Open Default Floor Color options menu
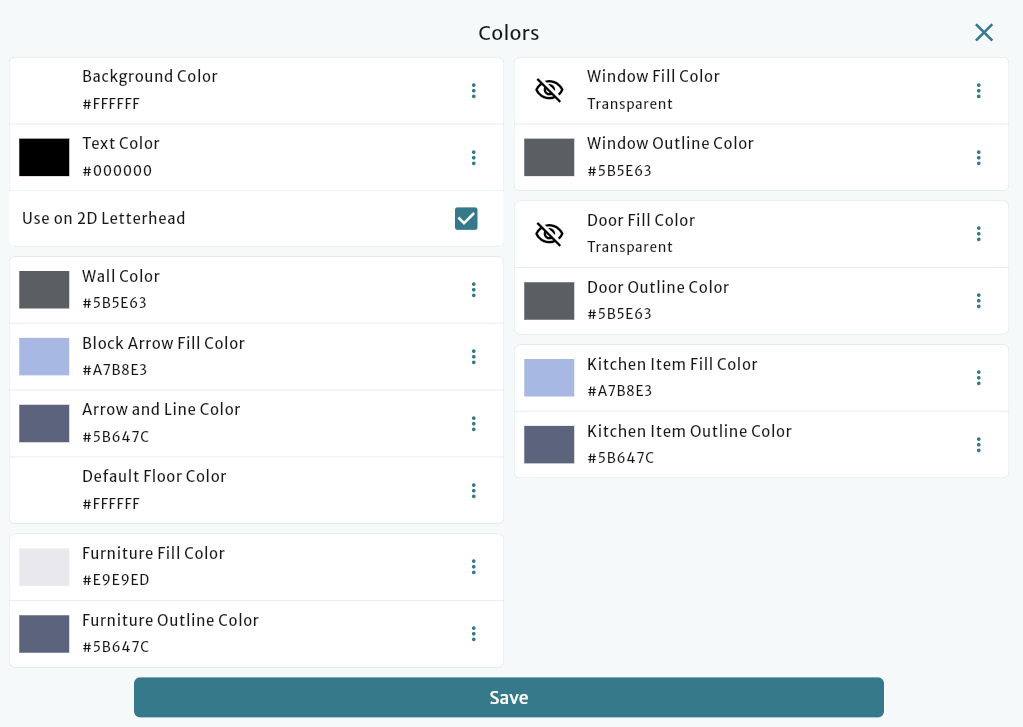Image resolution: width=1023 pixels, height=727 pixels. (x=474, y=490)
